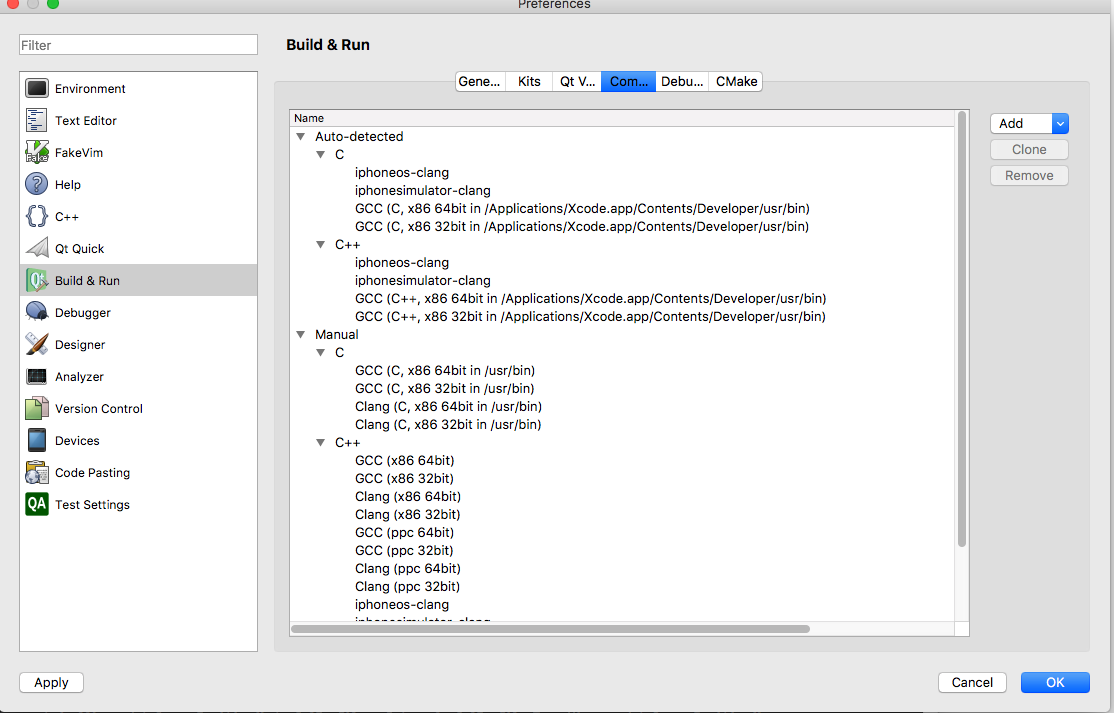
Task: Select the Test Settings QA icon
Action: point(37,505)
